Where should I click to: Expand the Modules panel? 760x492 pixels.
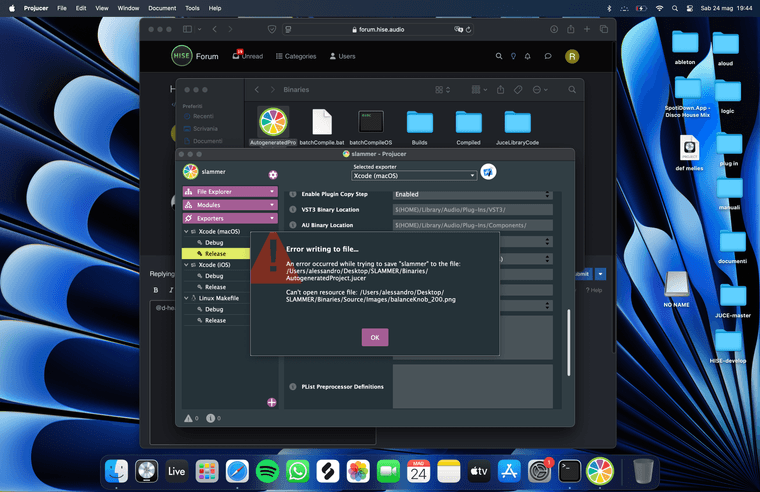230,205
